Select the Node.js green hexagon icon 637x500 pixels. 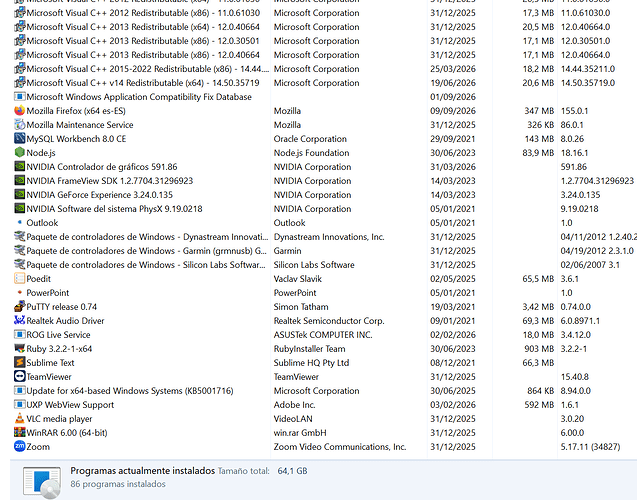click(20, 153)
